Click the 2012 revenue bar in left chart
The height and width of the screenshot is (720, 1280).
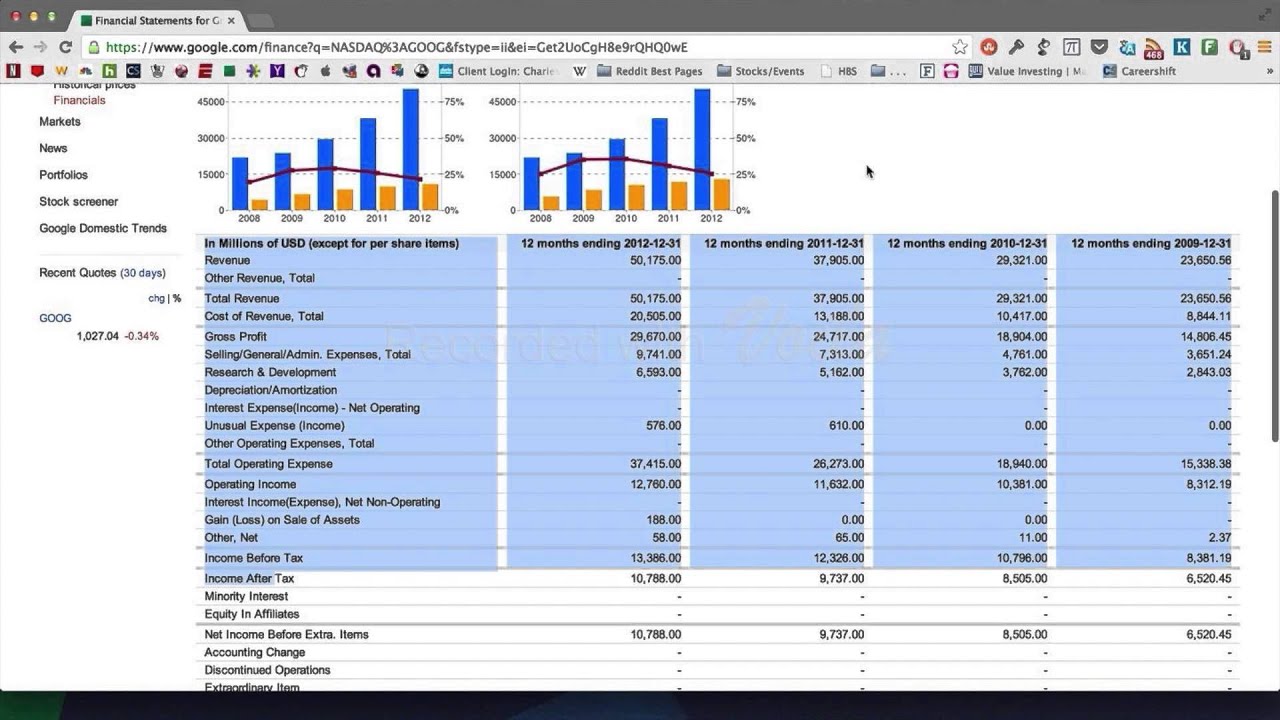point(410,149)
